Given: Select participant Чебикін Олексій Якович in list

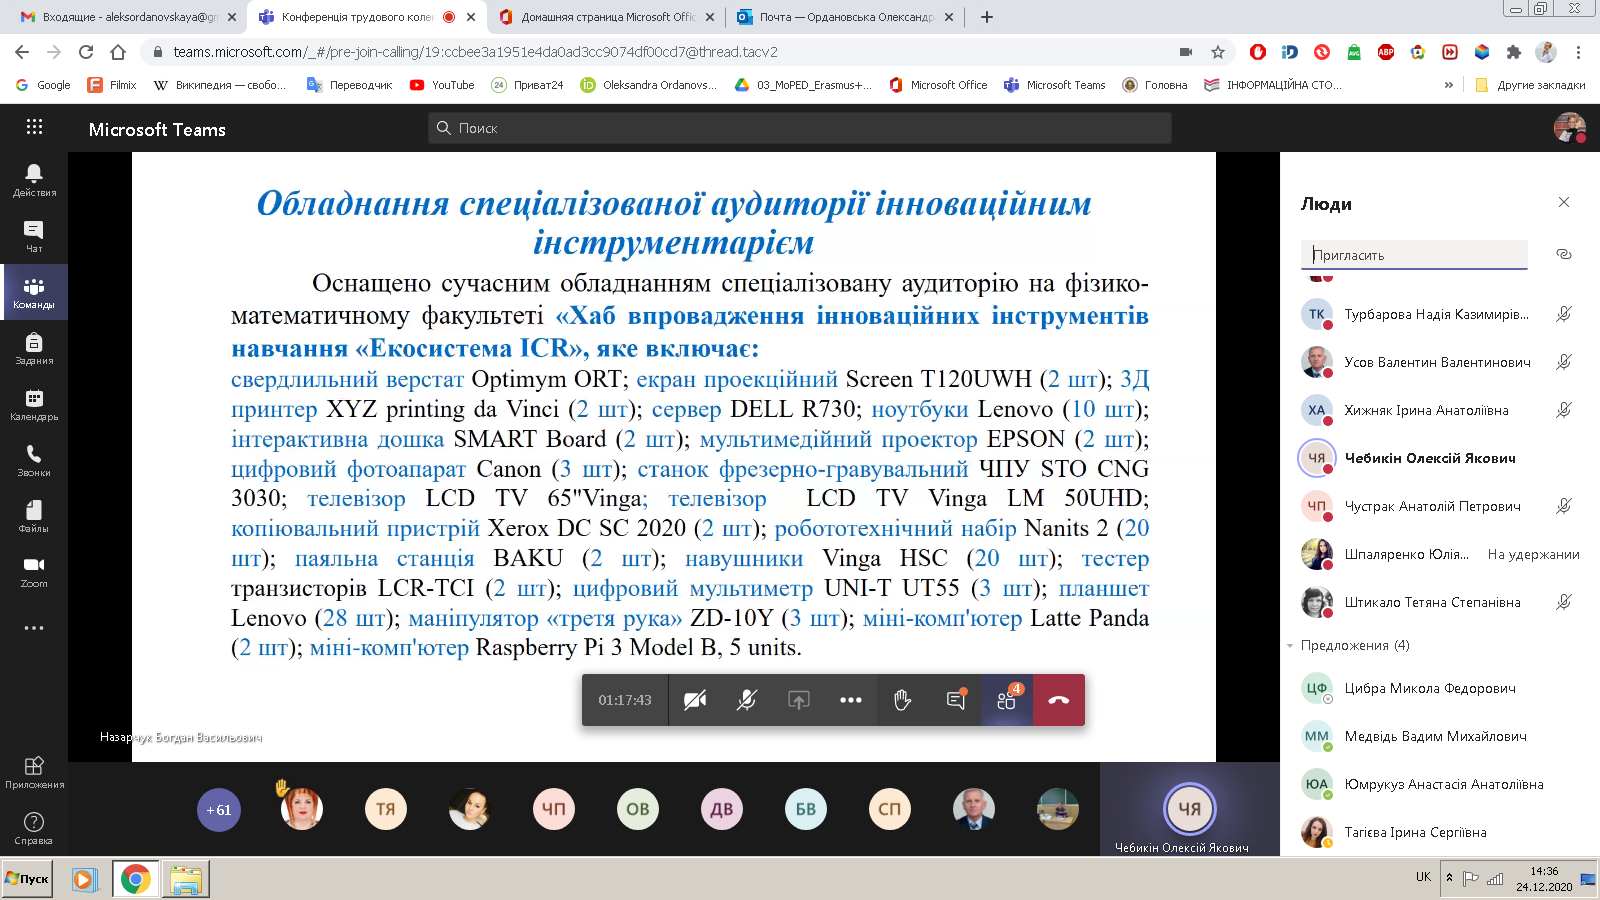Looking at the screenshot, I should [x=1440, y=458].
